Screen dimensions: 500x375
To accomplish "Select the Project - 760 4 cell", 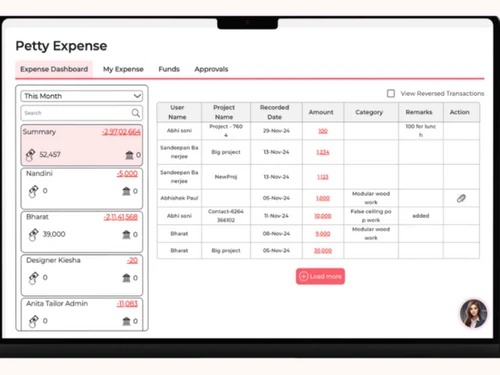I will 226,131.
